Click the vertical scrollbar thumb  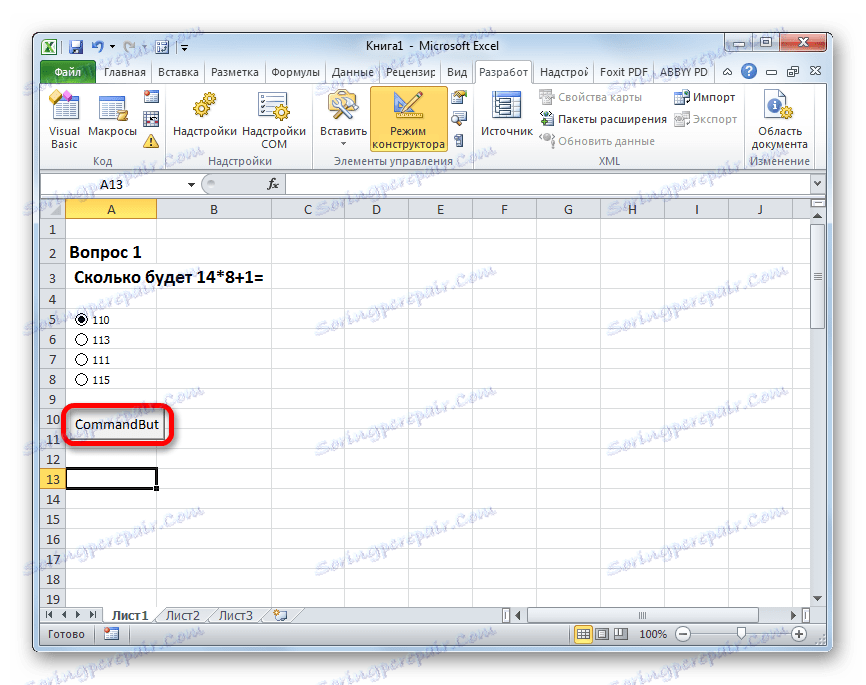click(817, 276)
